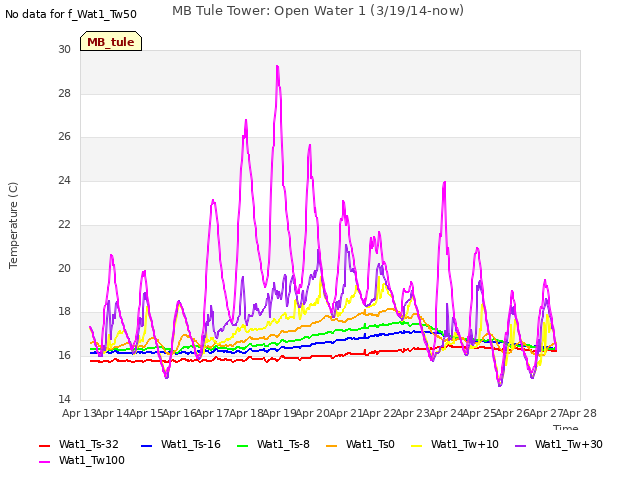Toggle the Wat1_Tw100 legend label
The width and height of the screenshot is (640, 480).
click(x=92, y=460)
